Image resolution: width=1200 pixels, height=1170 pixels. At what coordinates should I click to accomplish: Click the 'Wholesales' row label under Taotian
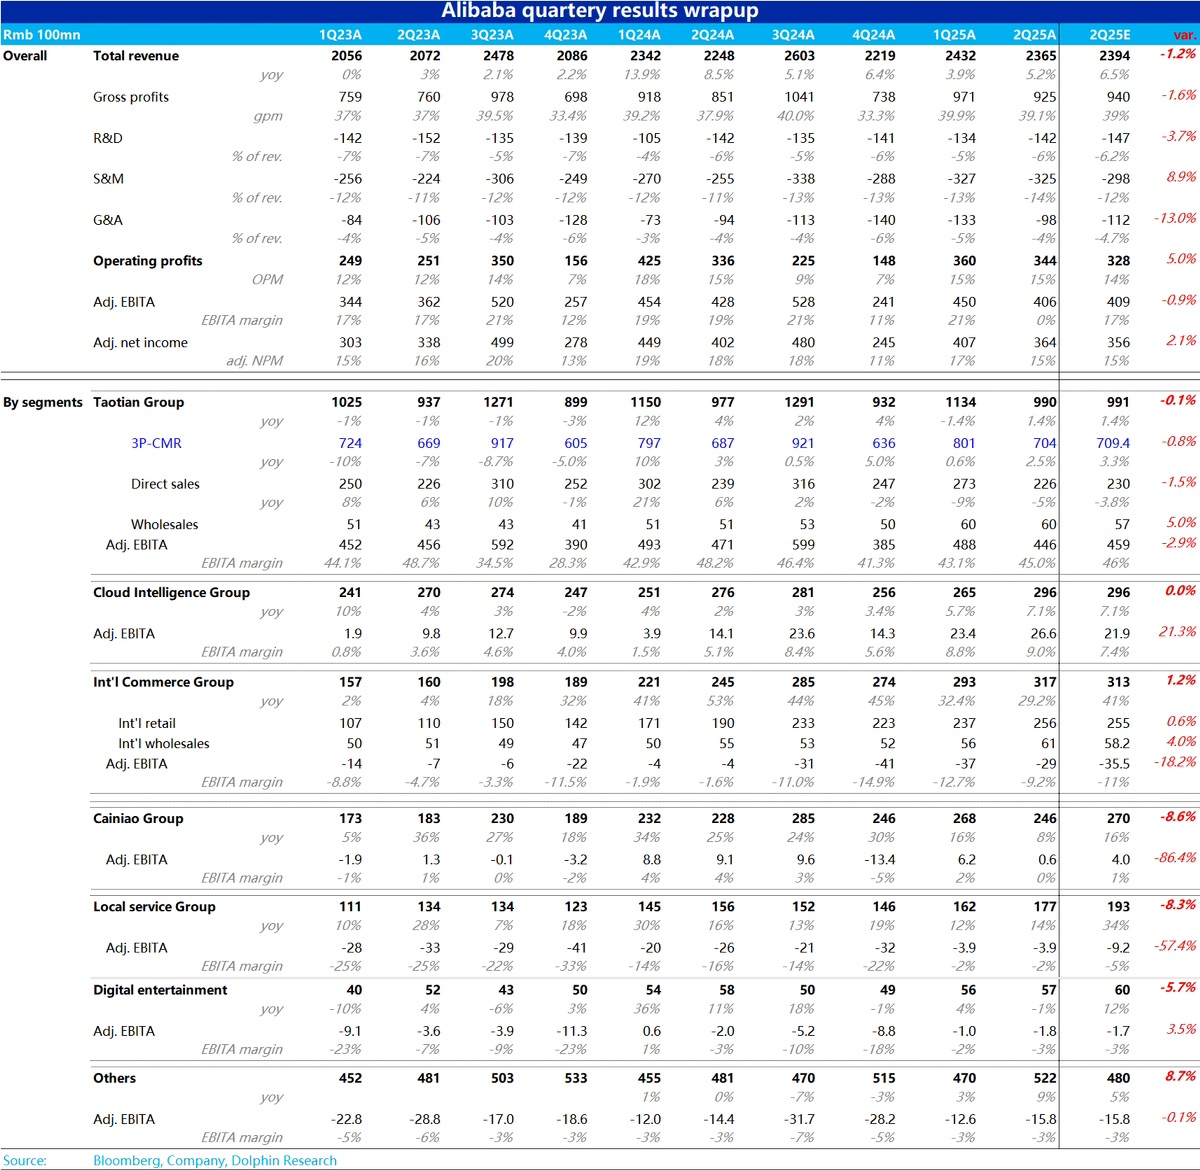point(164,525)
